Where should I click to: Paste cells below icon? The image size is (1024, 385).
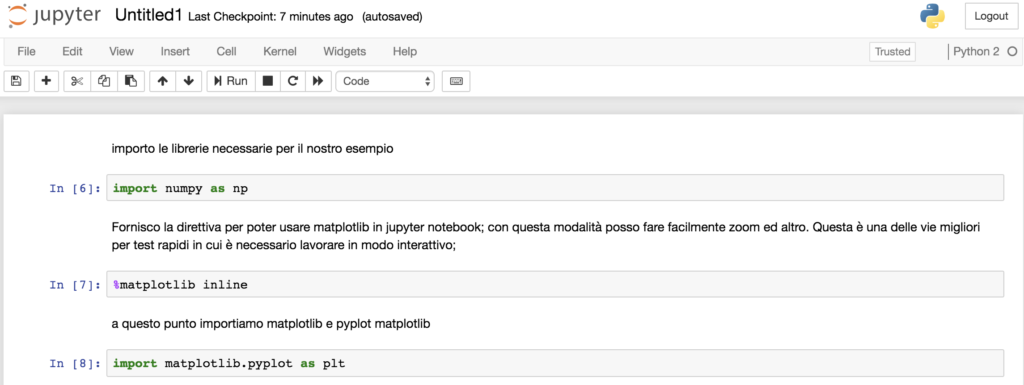131,82
